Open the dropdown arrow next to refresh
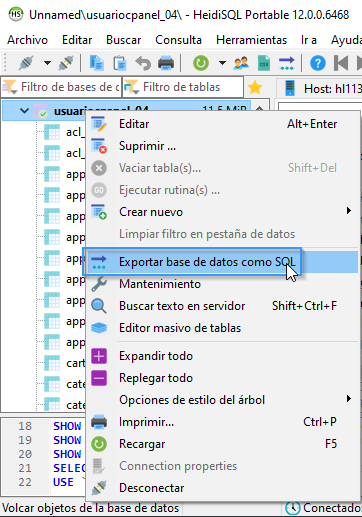 point(222,63)
